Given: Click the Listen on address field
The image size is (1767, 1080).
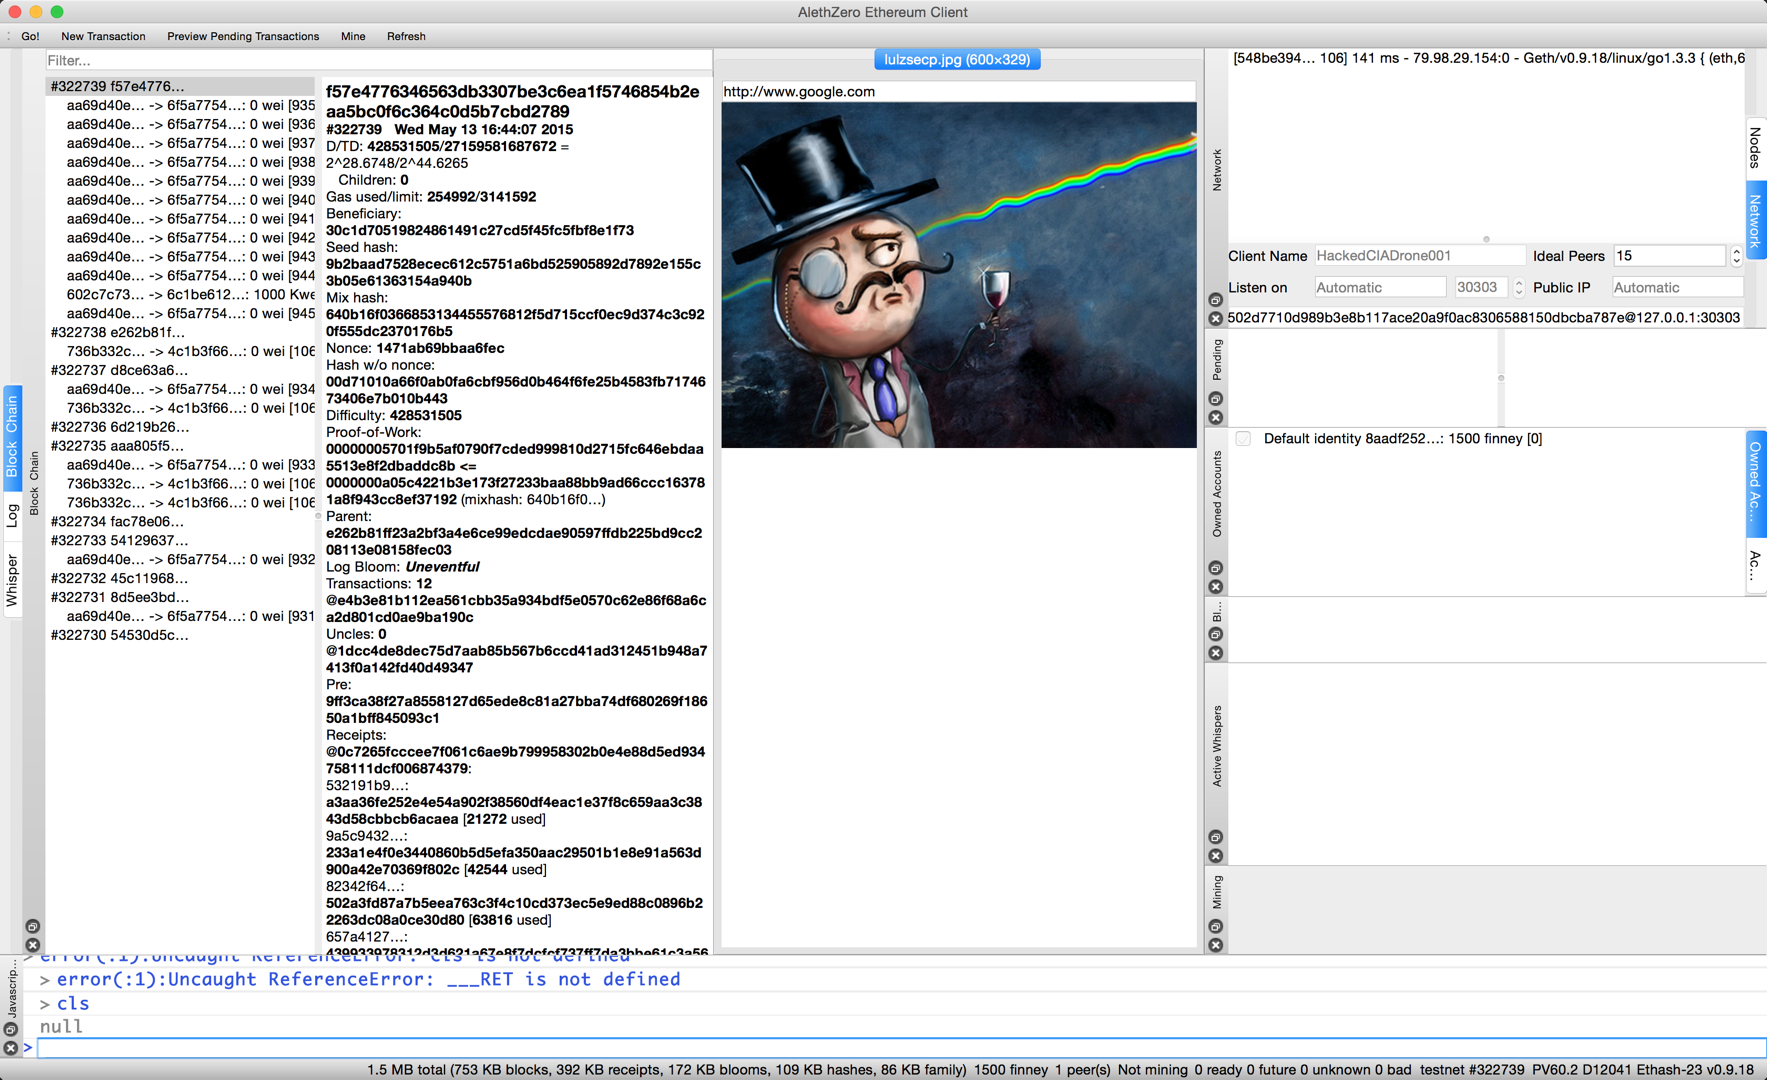Looking at the screenshot, I should point(1380,287).
